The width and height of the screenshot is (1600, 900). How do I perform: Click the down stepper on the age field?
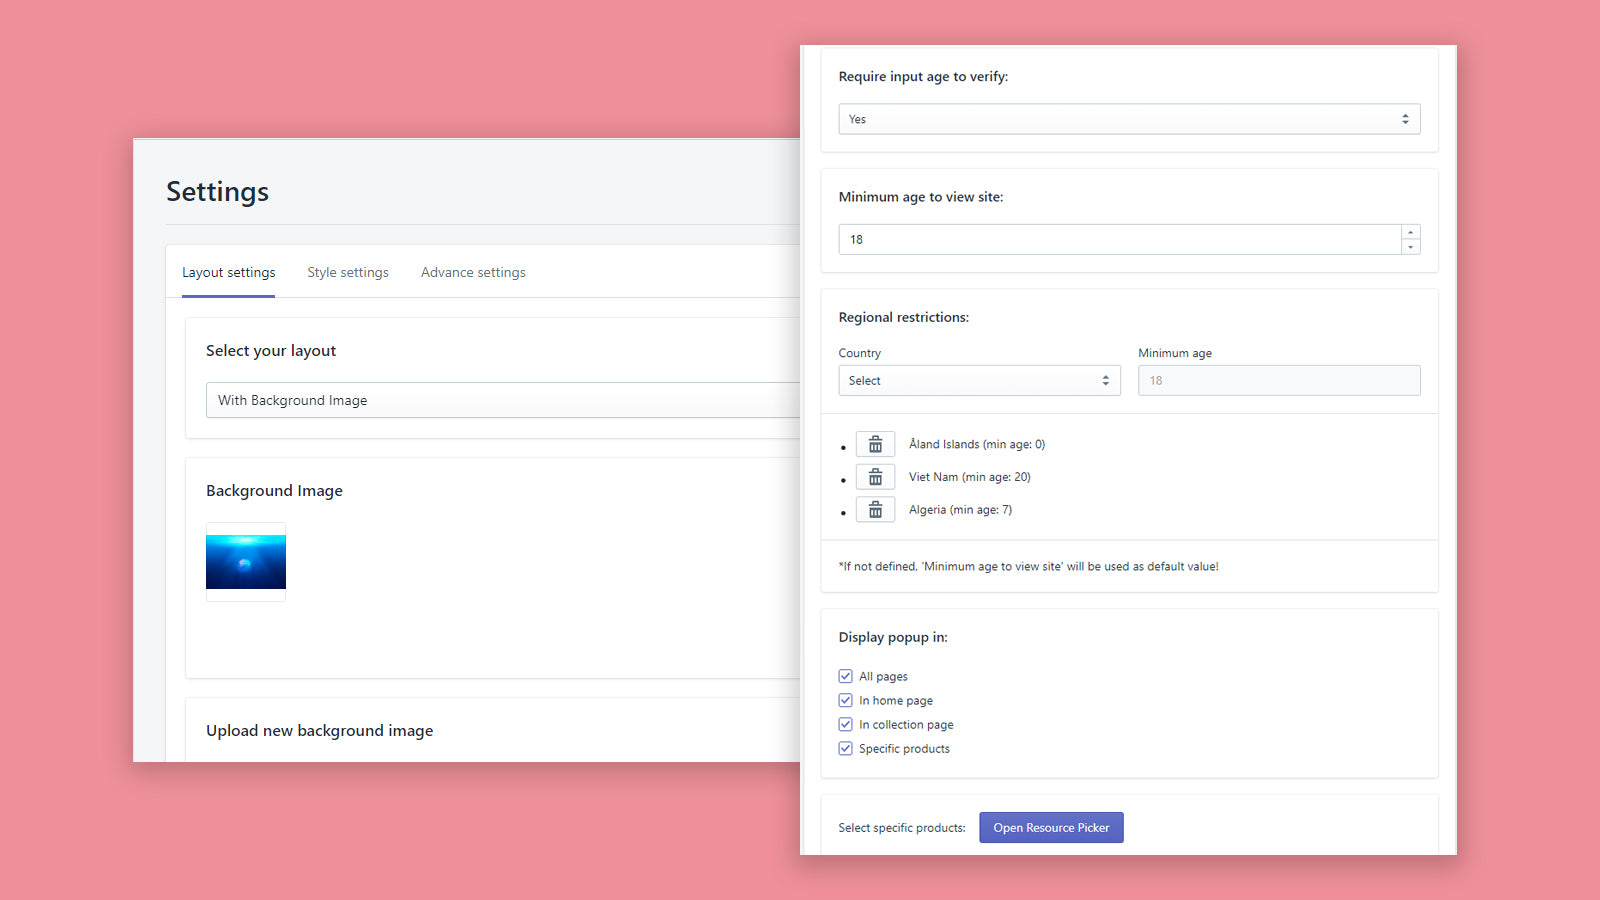1410,245
